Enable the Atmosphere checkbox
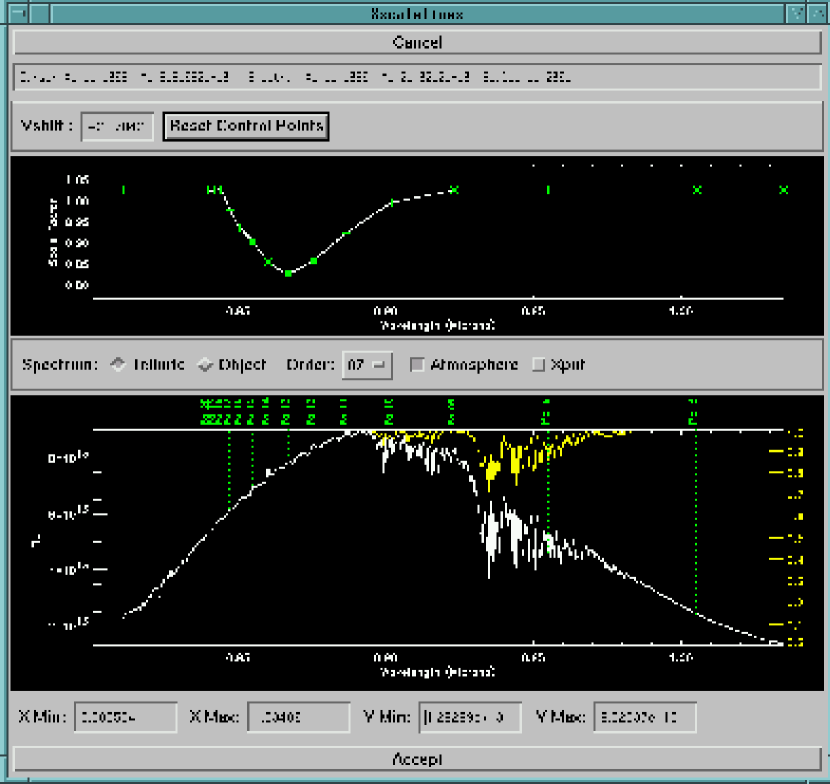Image resolution: width=830 pixels, height=784 pixels. pos(417,365)
